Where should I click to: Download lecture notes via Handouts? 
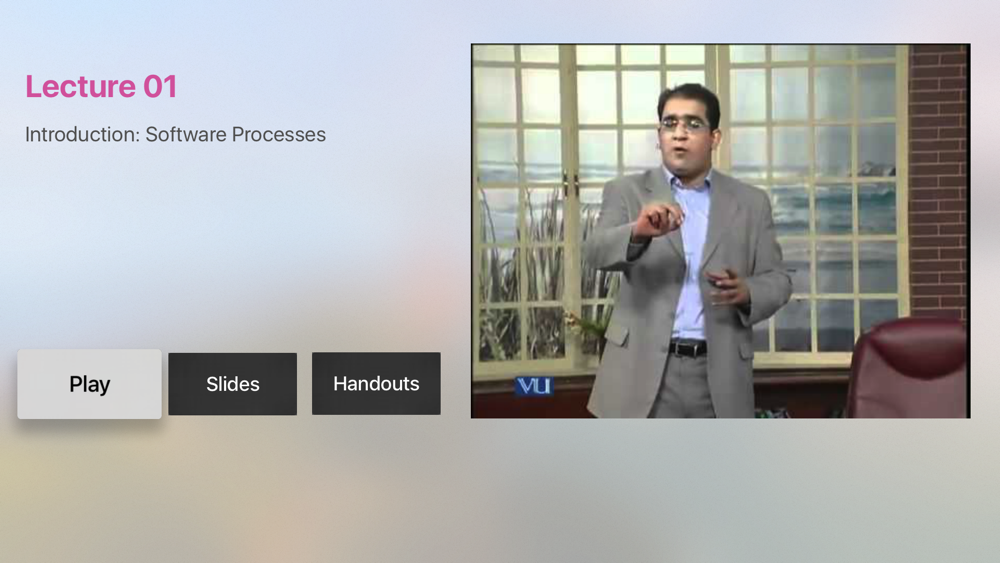376,384
